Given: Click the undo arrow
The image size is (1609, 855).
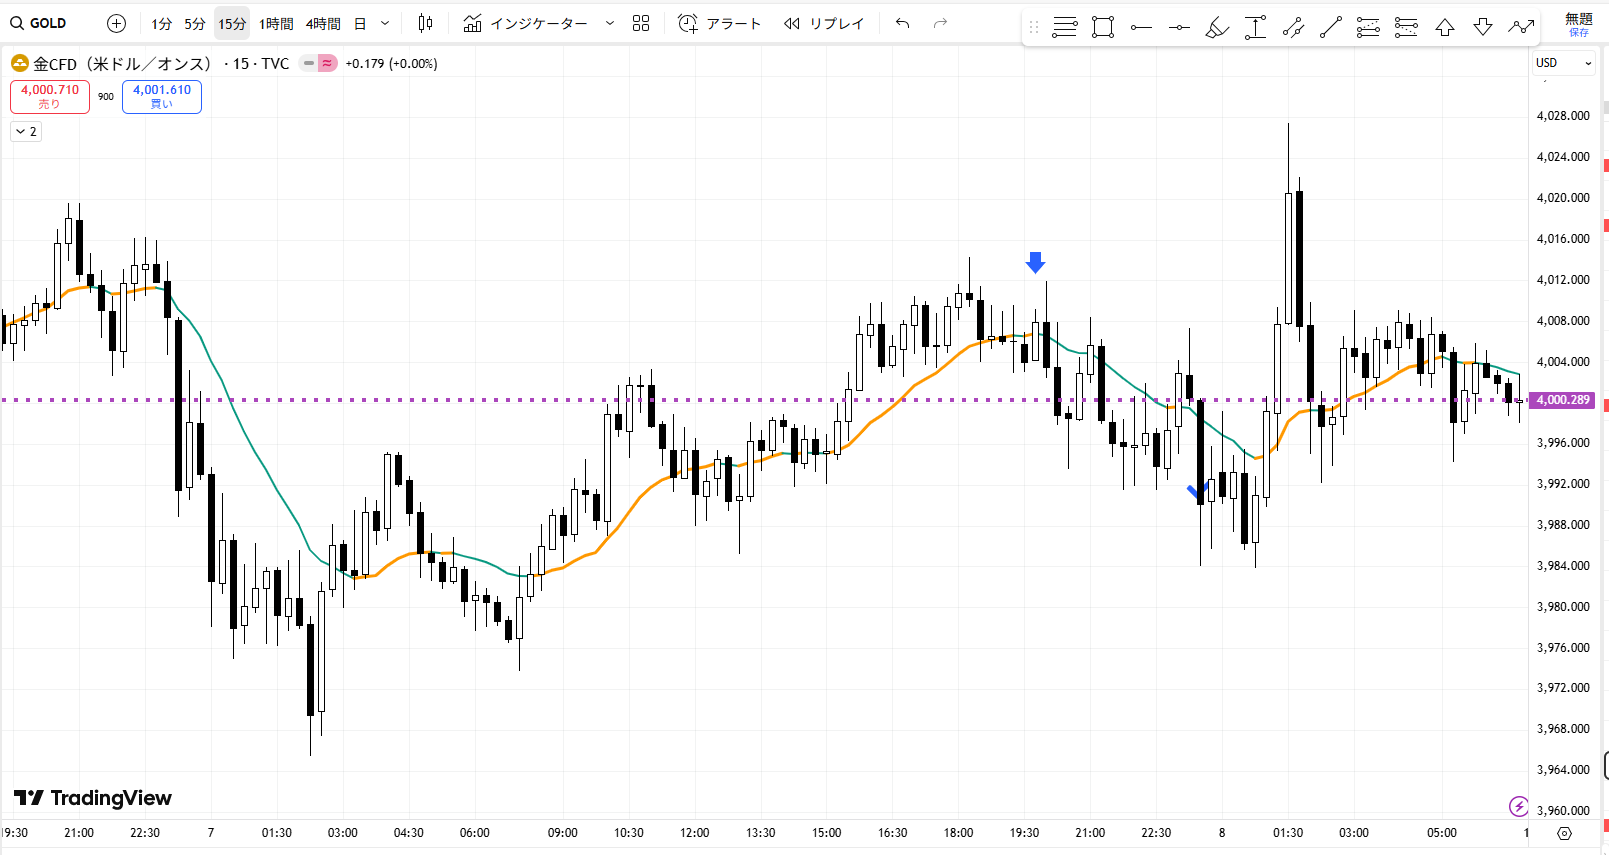Looking at the screenshot, I should [x=903, y=23].
